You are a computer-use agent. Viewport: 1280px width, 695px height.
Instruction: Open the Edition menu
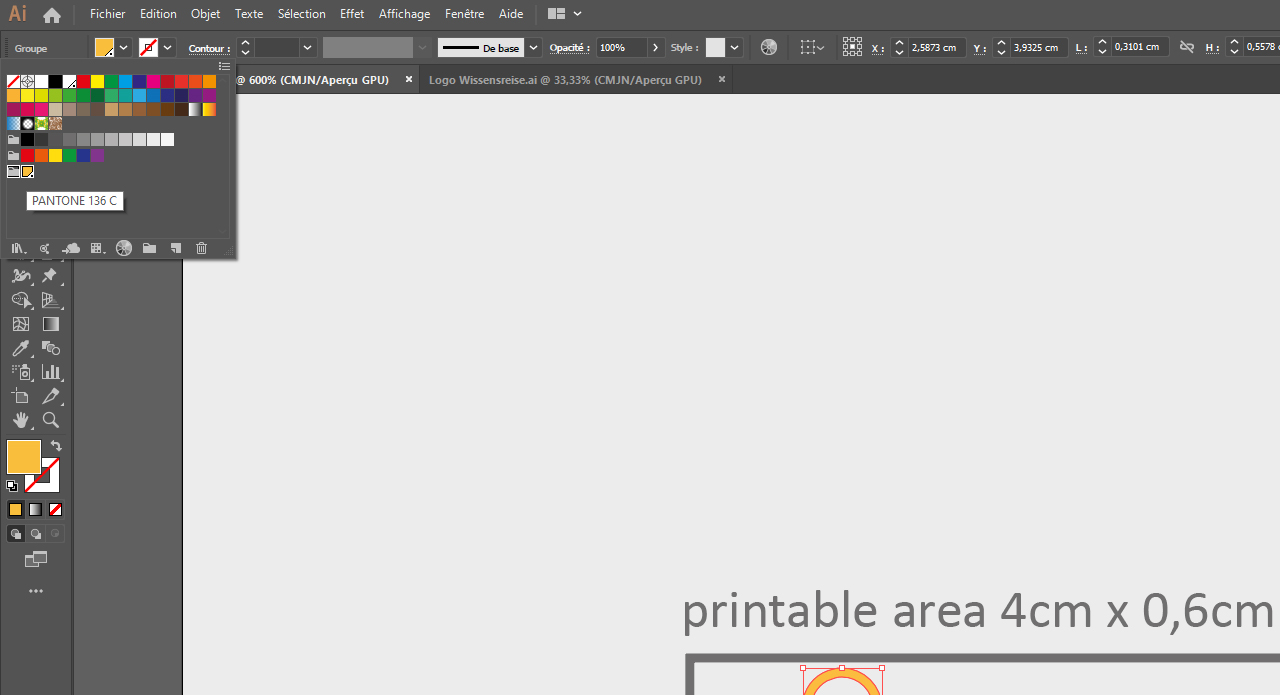coord(158,14)
